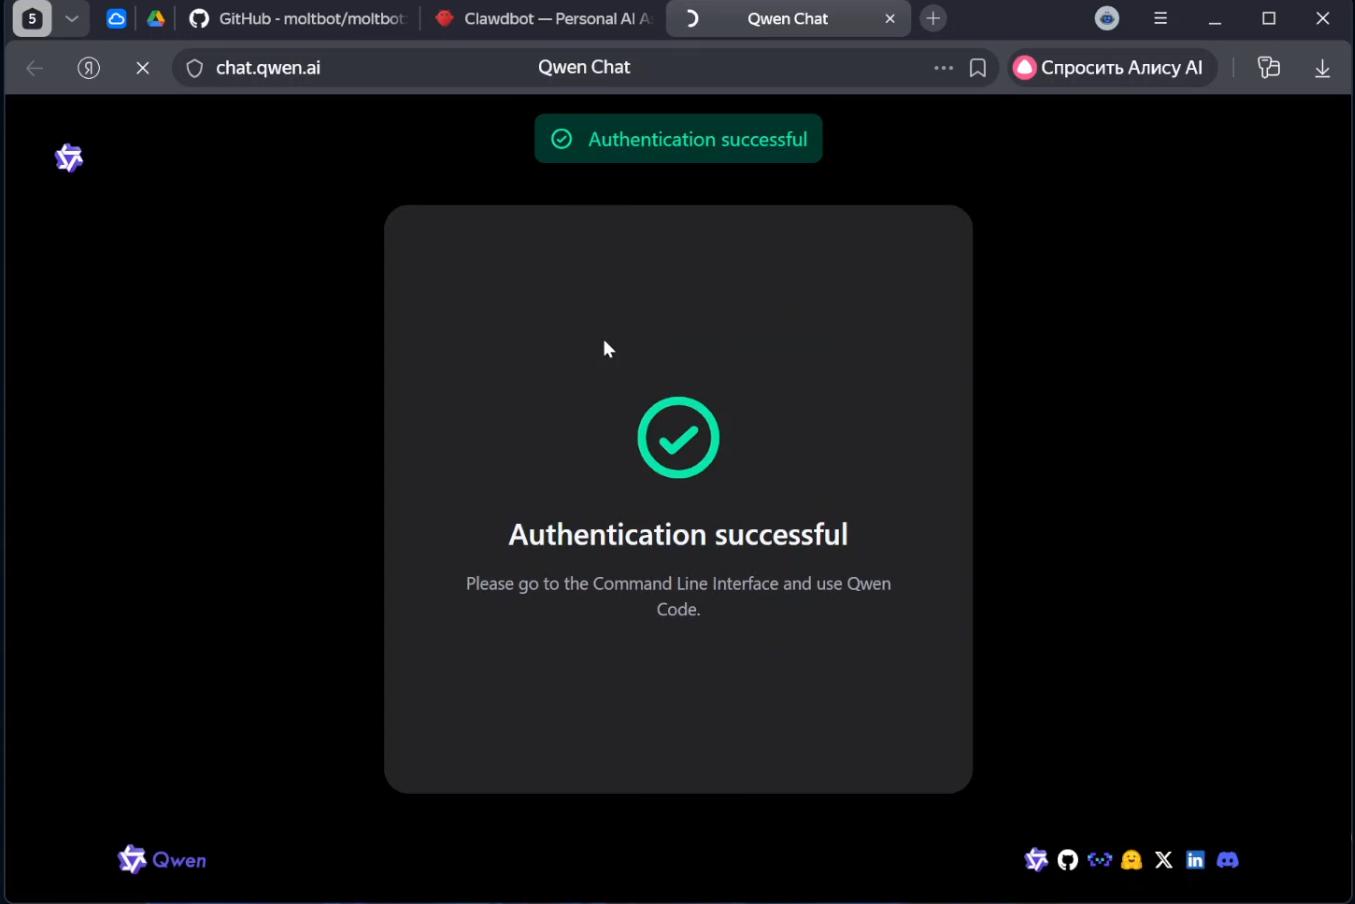Open the downloads arrow icon
This screenshot has height=904, width=1355.
[x=1322, y=68]
